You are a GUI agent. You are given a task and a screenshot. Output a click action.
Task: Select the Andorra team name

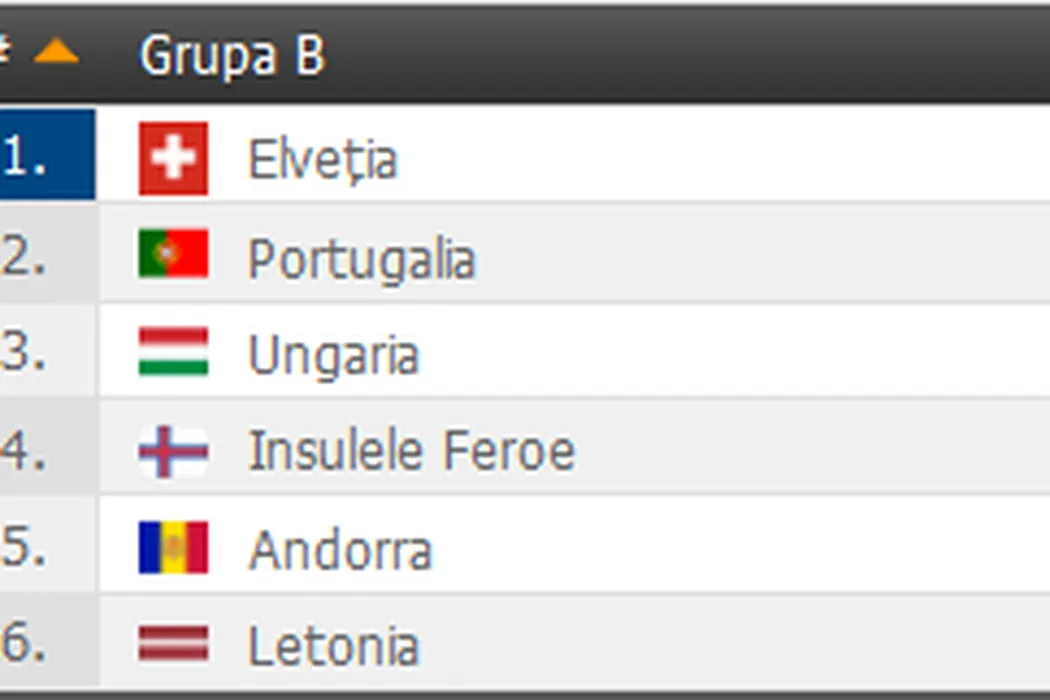coord(340,550)
